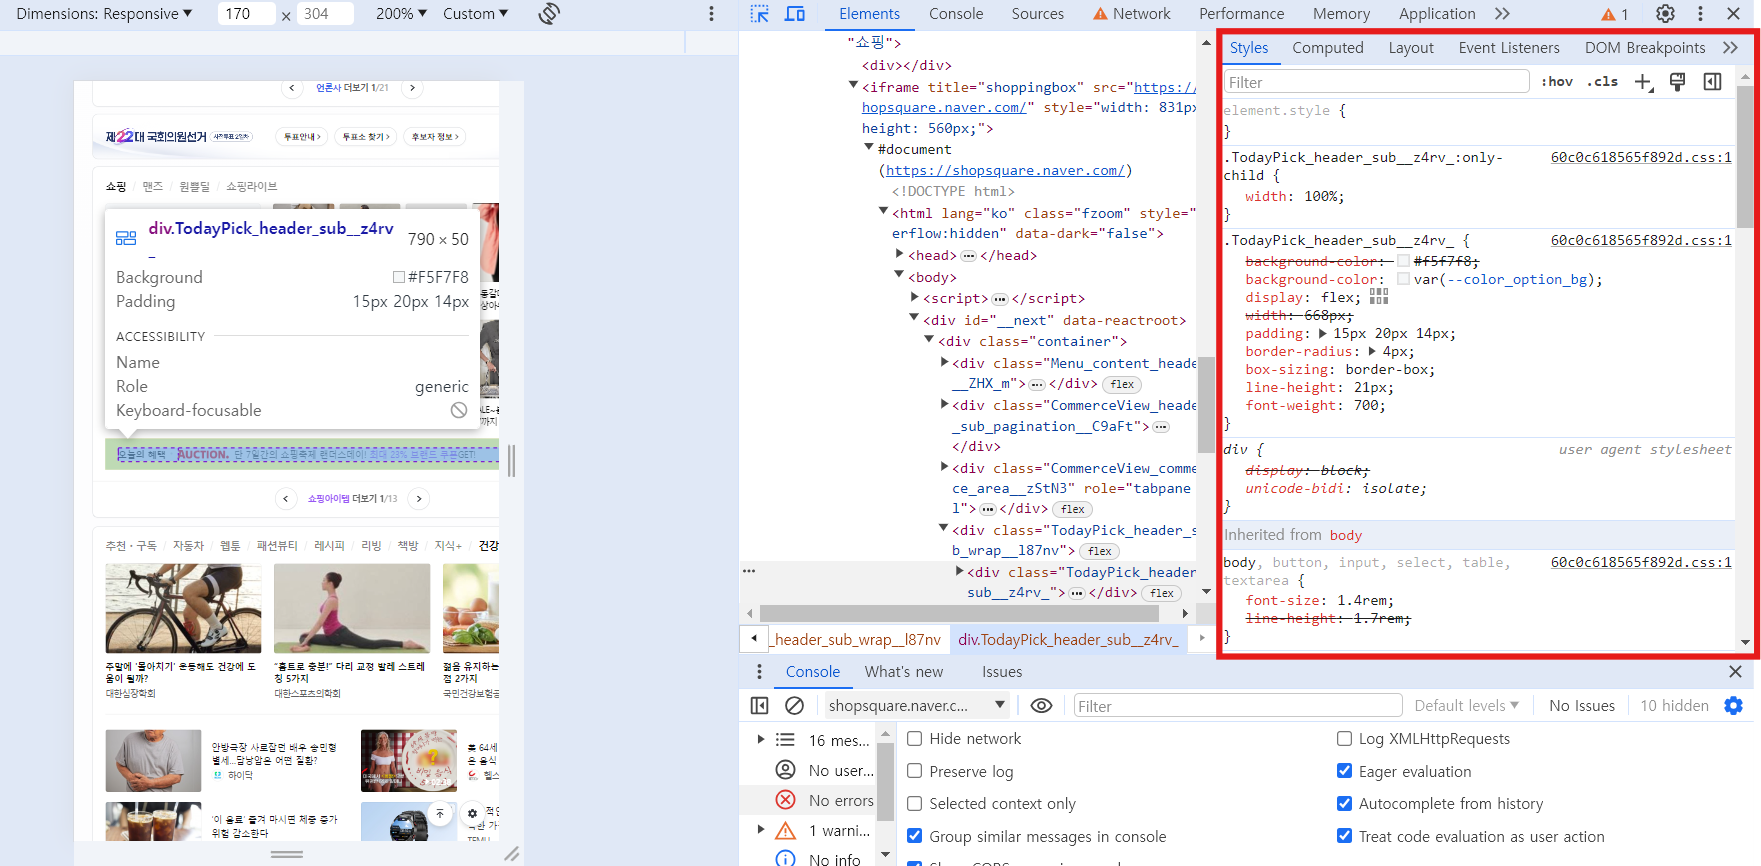This screenshot has height=866, width=1761.
Task: Enable Log XMLHttpRequests checkbox
Action: point(1345,739)
